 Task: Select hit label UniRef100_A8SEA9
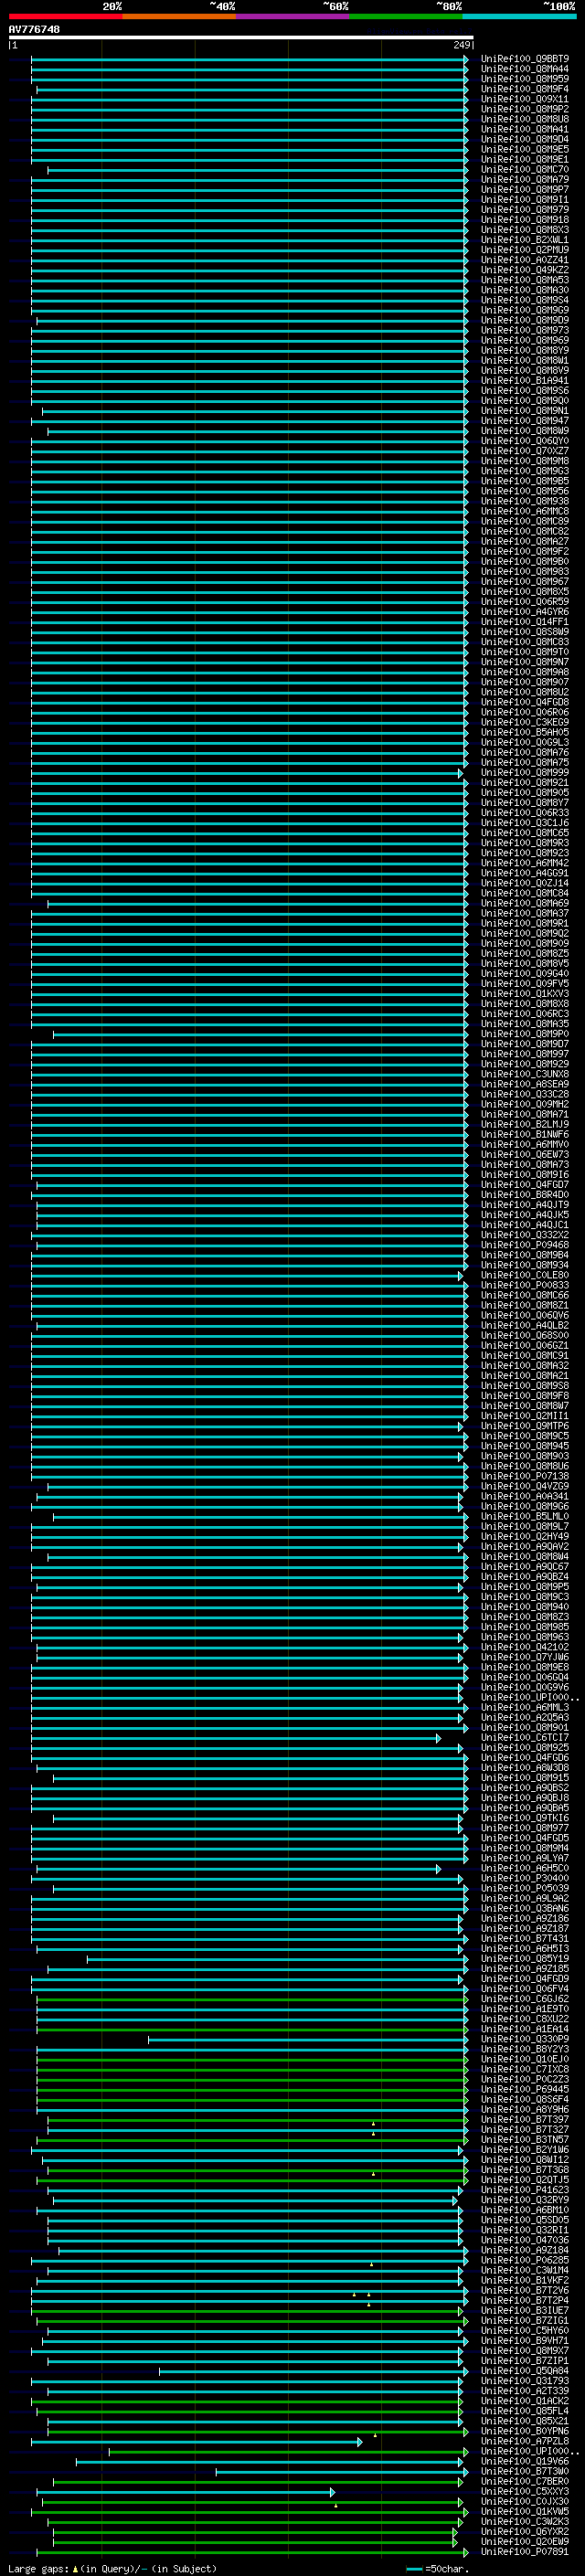(x=525, y=1084)
